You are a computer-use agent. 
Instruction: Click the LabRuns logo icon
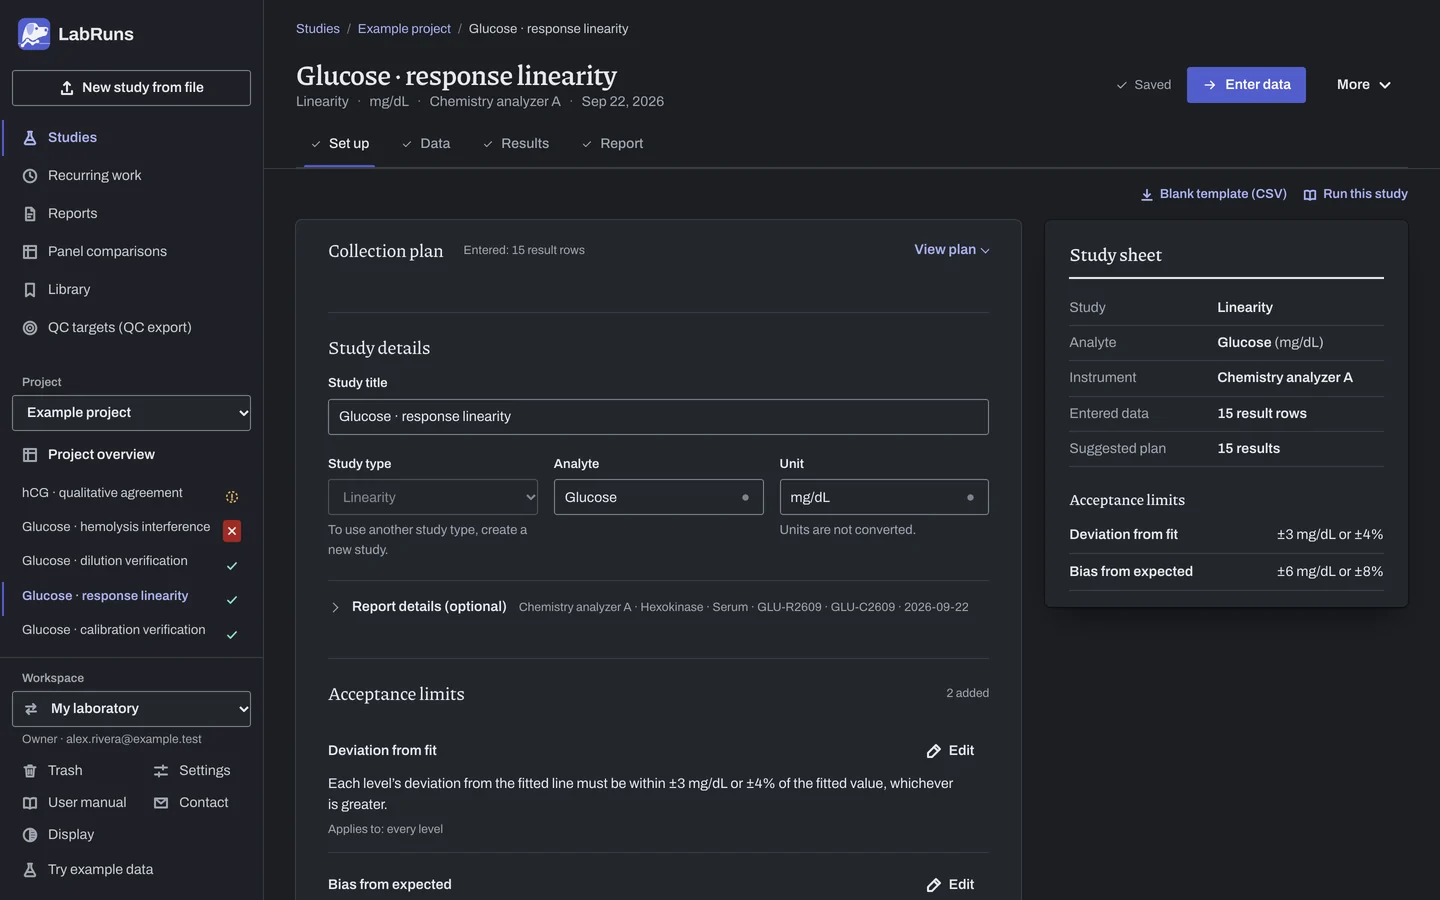(x=34, y=34)
